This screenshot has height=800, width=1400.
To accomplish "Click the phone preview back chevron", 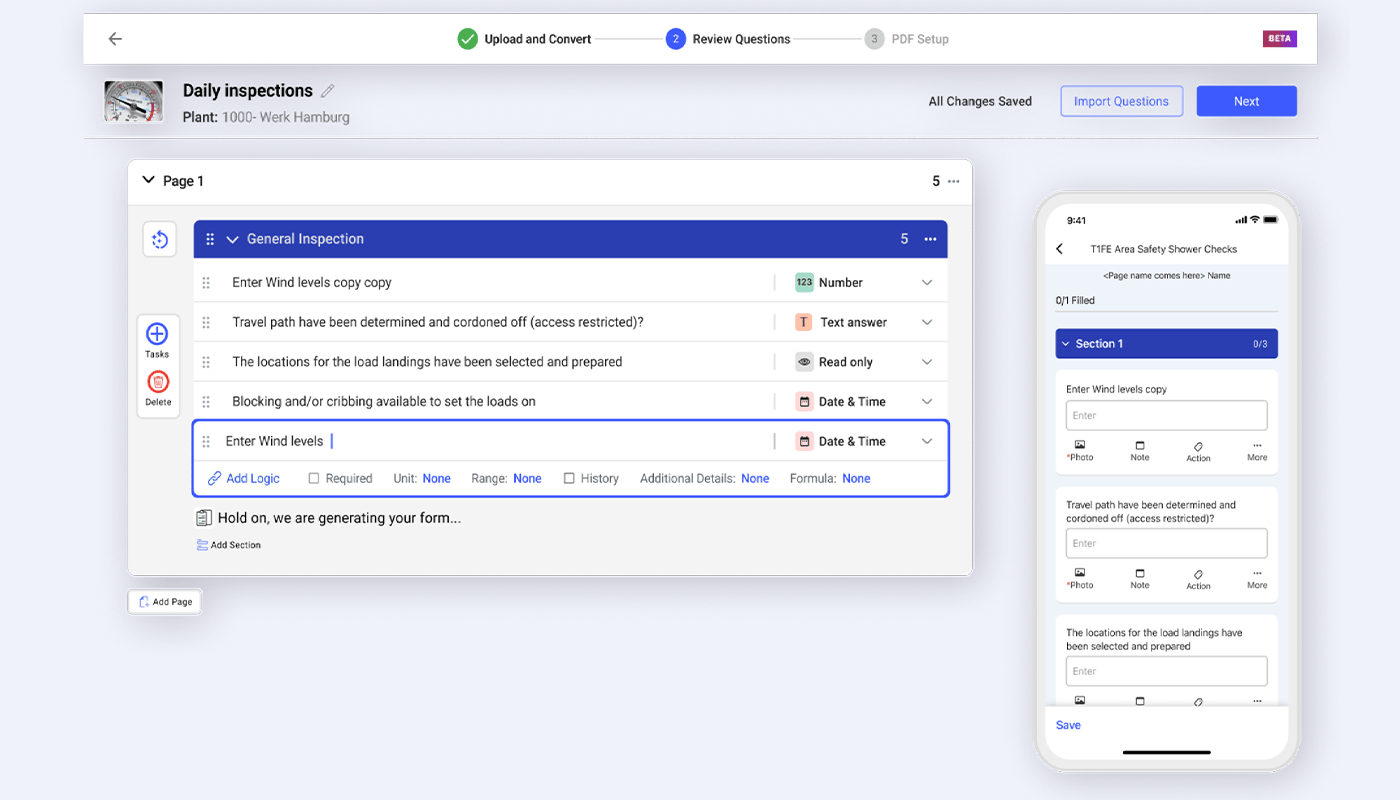I will (1060, 249).
